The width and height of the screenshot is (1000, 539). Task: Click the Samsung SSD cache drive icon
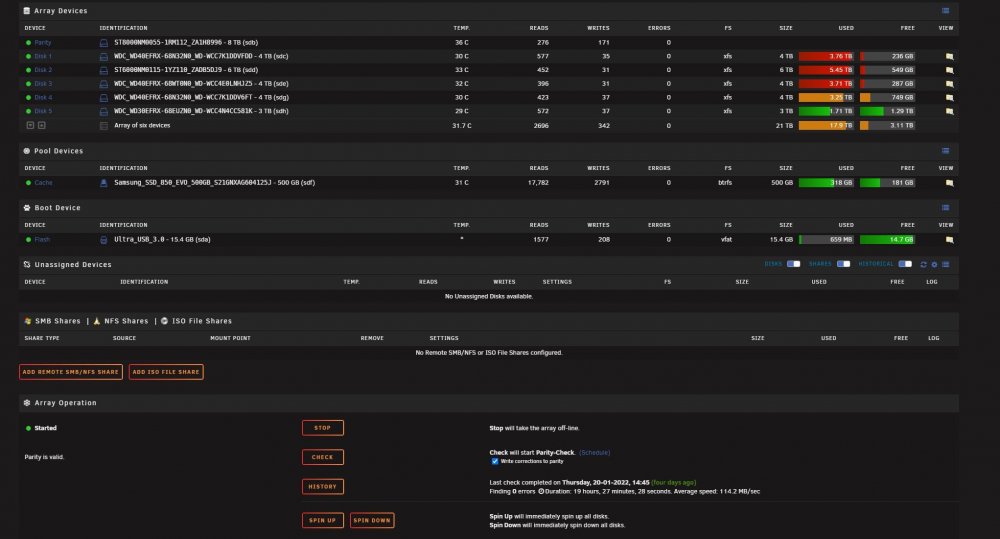[x=103, y=182]
